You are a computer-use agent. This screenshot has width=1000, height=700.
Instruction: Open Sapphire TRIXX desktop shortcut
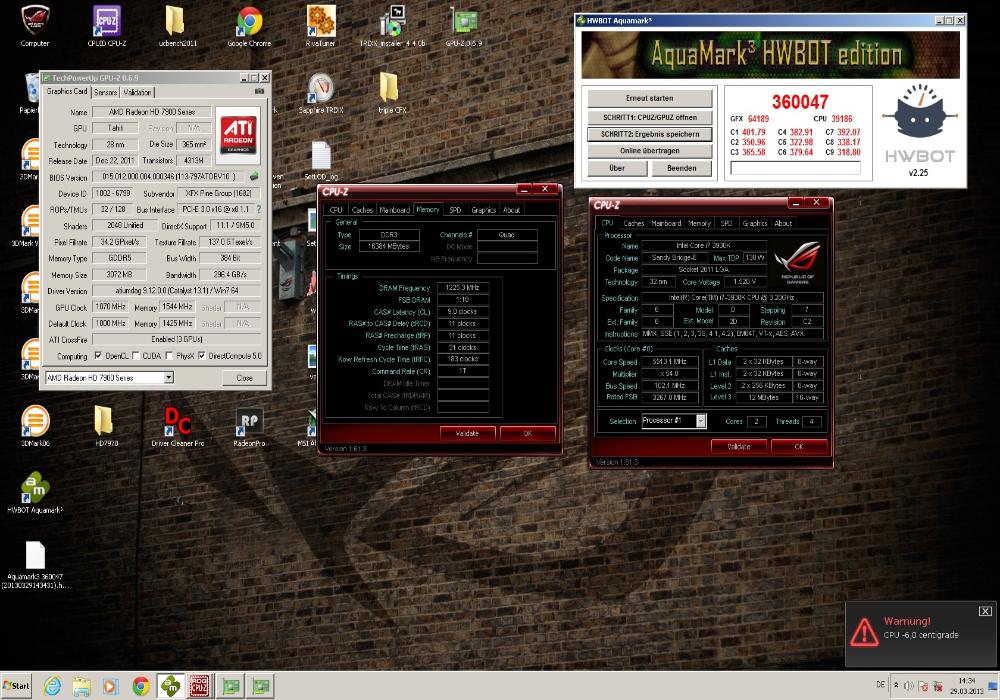[x=321, y=93]
